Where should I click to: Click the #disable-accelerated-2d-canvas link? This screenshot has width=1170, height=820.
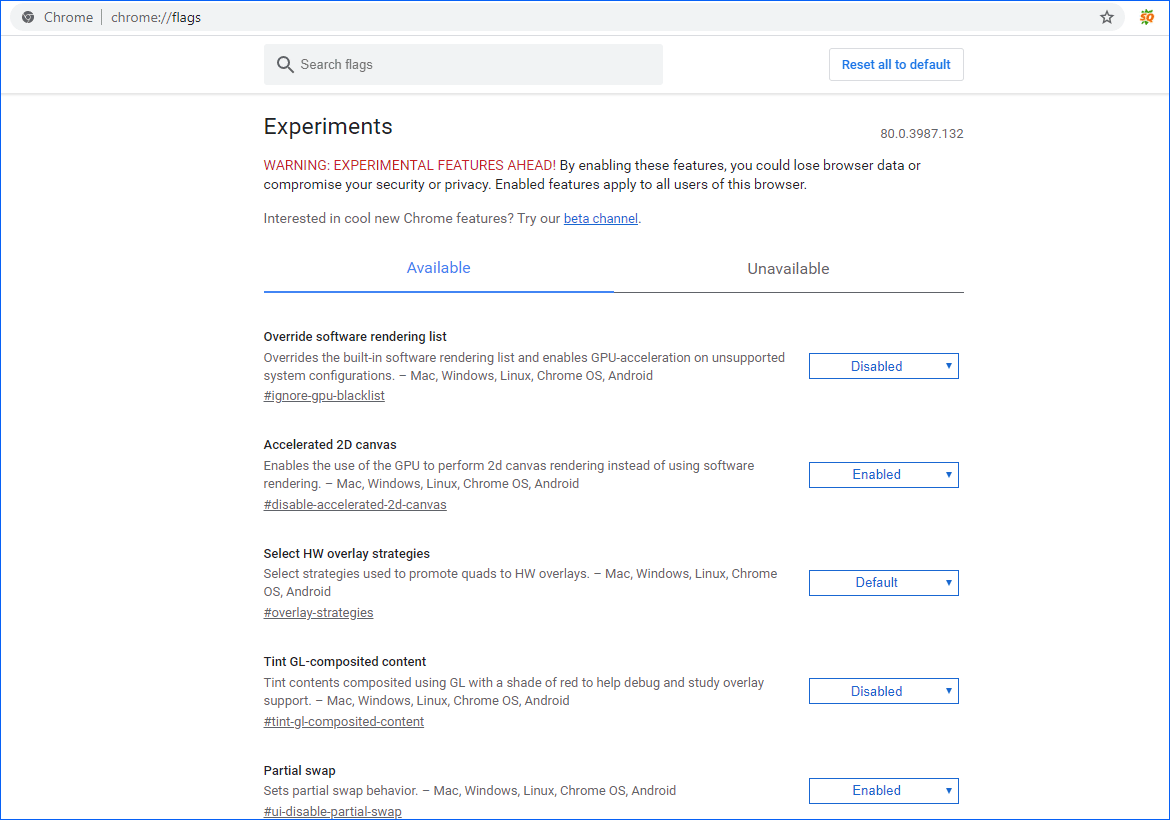(355, 505)
